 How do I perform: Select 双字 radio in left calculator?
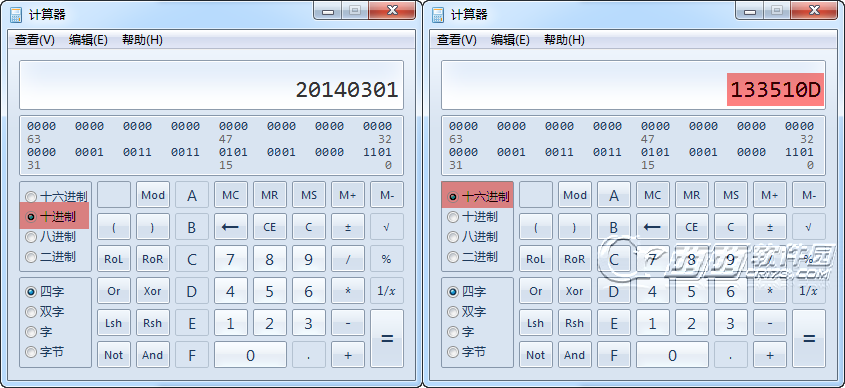click(45, 311)
